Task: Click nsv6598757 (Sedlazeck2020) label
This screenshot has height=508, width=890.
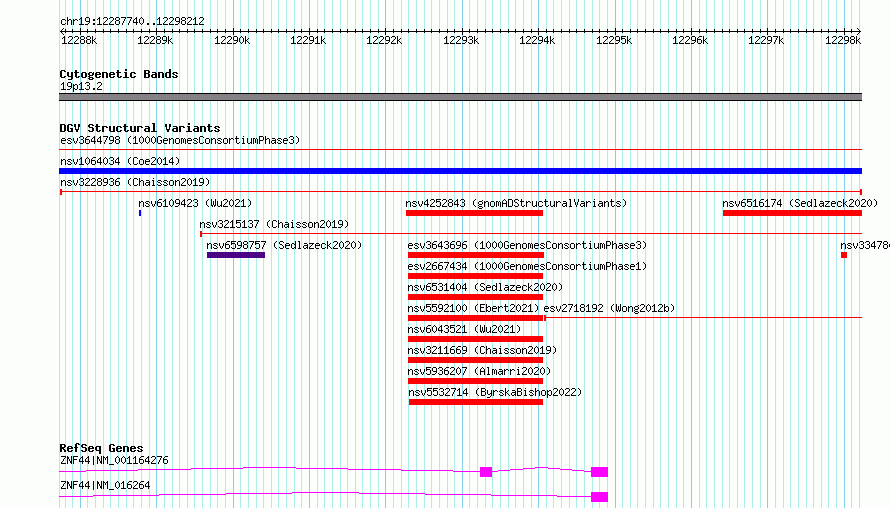Action: (284, 245)
